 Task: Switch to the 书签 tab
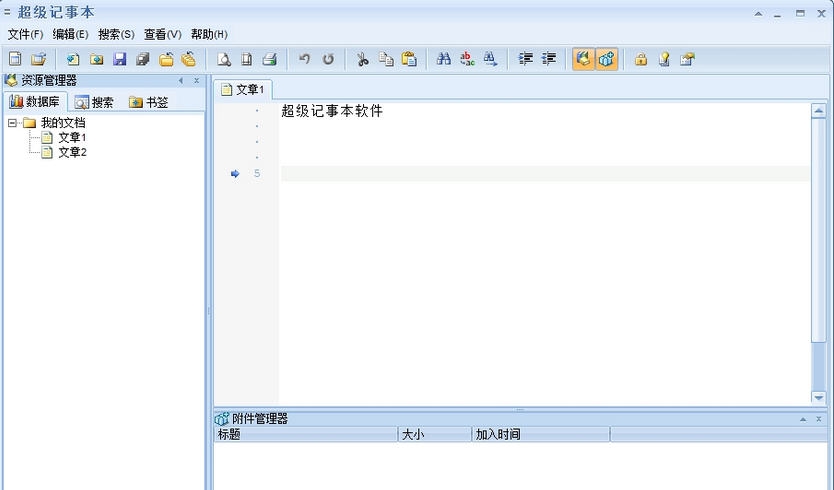pyautogui.click(x=148, y=102)
